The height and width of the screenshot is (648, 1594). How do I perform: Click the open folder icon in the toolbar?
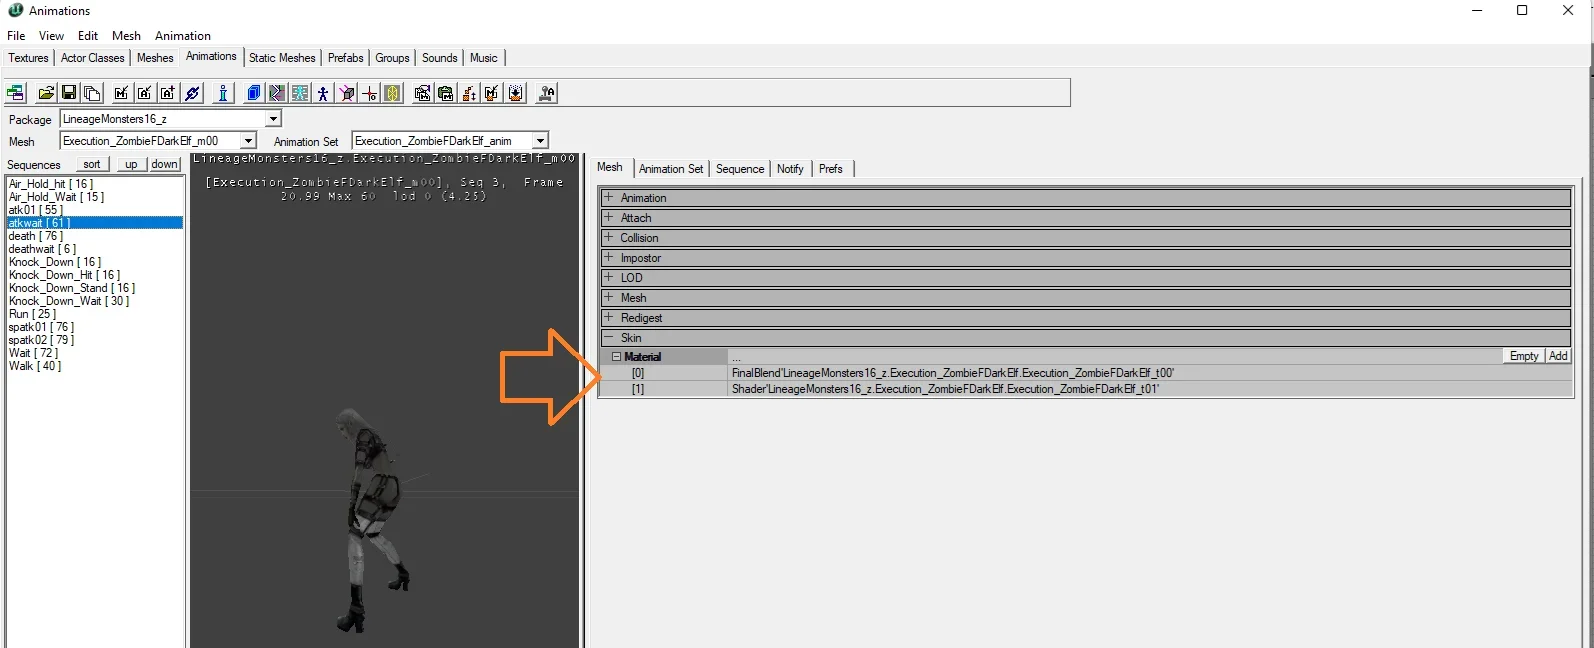tap(46, 93)
